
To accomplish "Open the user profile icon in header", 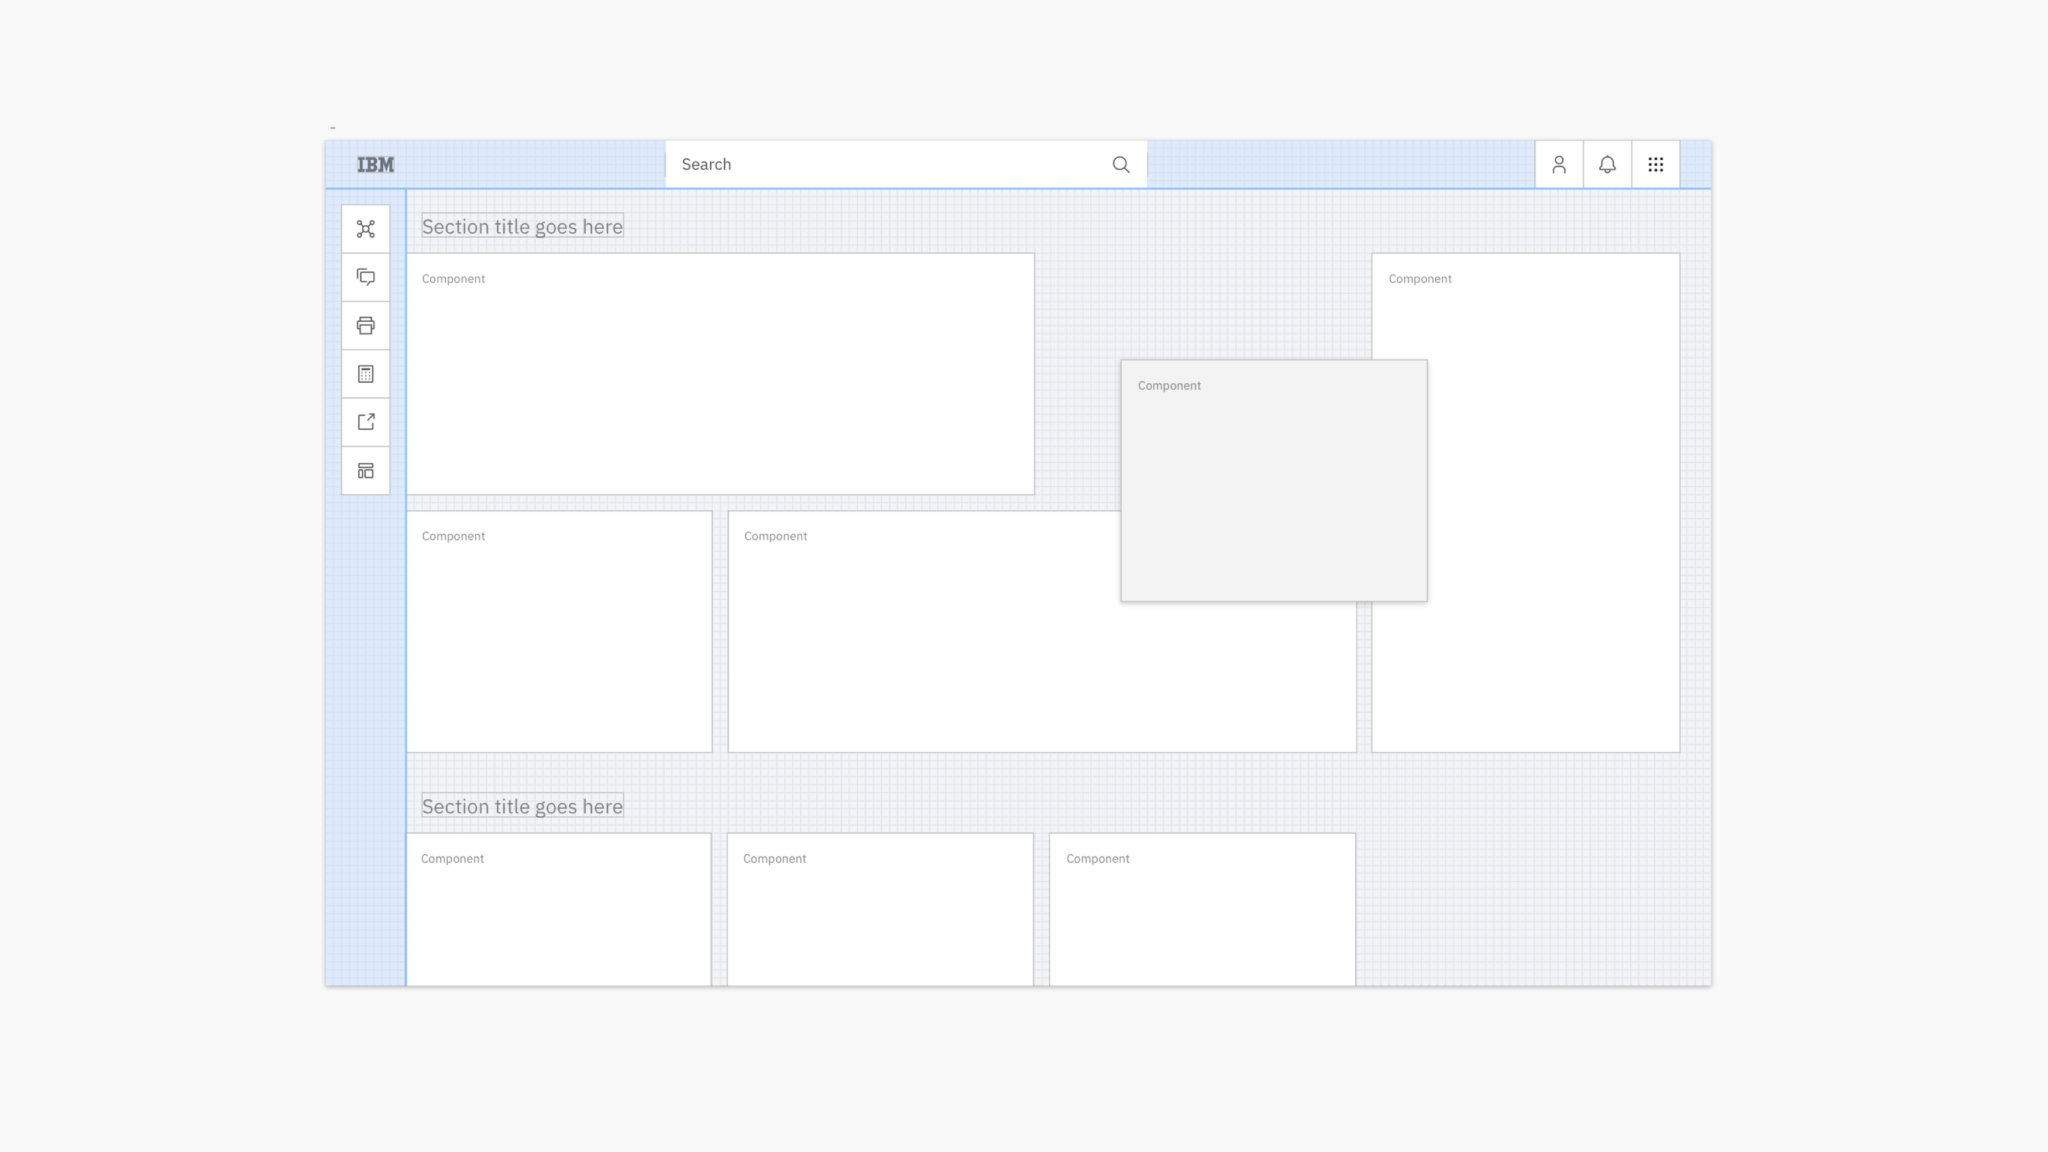I will click(1559, 164).
